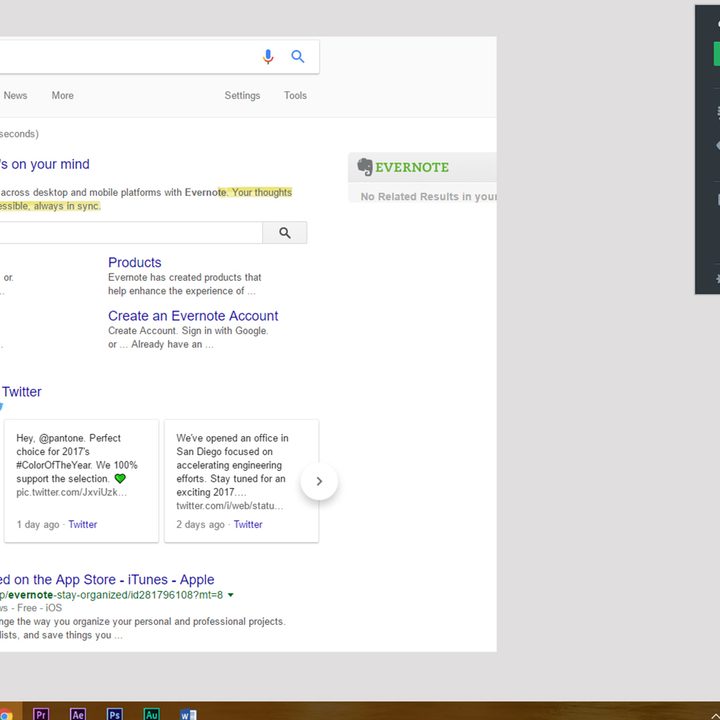Open Adobe Premiere Pro from the taskbar
Viewport: 720px width, 720px height.
tap(41, 714)
